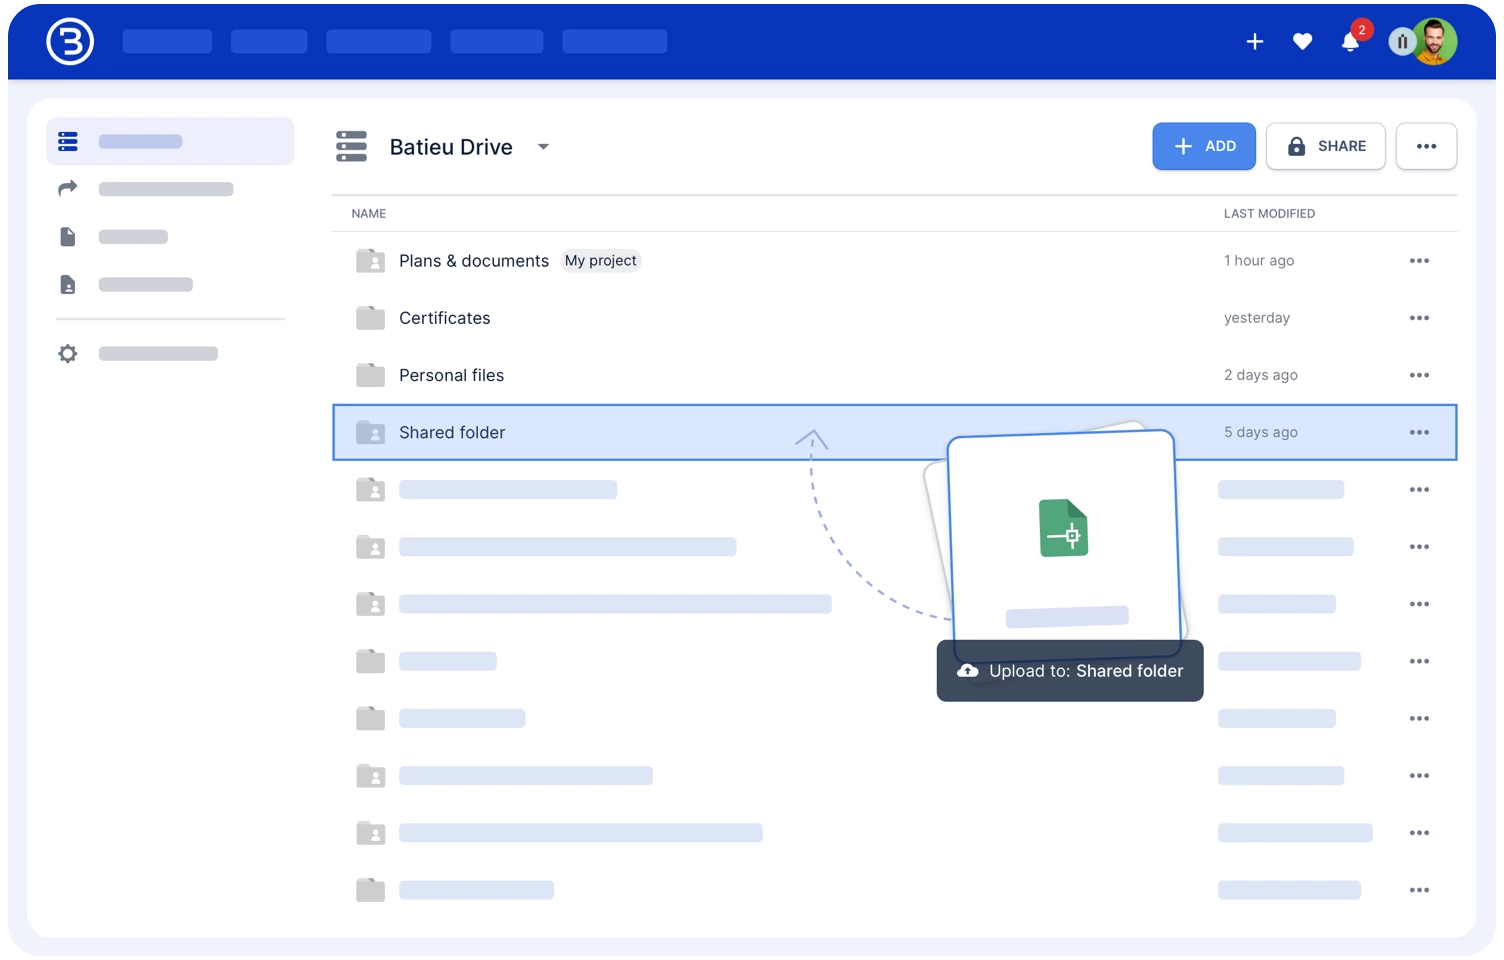Click the blue ADD button
Screen dimensions: 1504x960
click(1203, 146)
